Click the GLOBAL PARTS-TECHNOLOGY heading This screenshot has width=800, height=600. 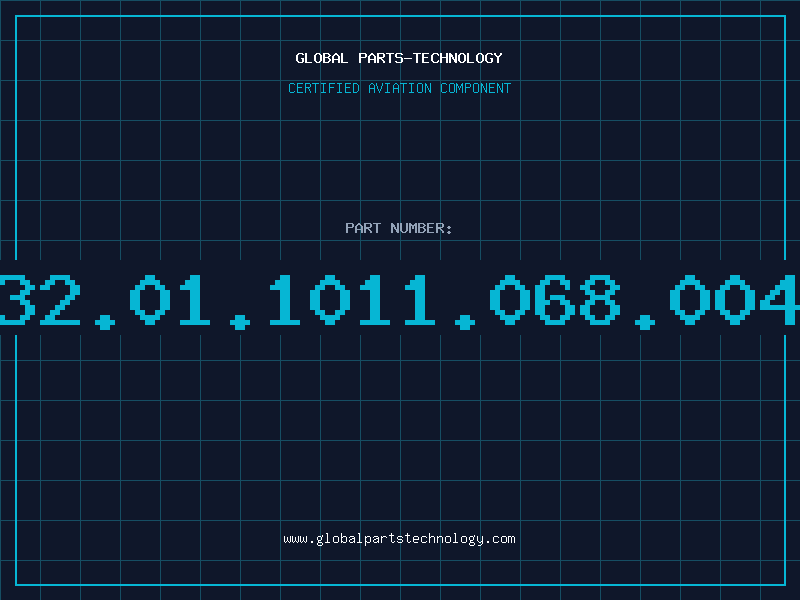[x=399, y=58]
